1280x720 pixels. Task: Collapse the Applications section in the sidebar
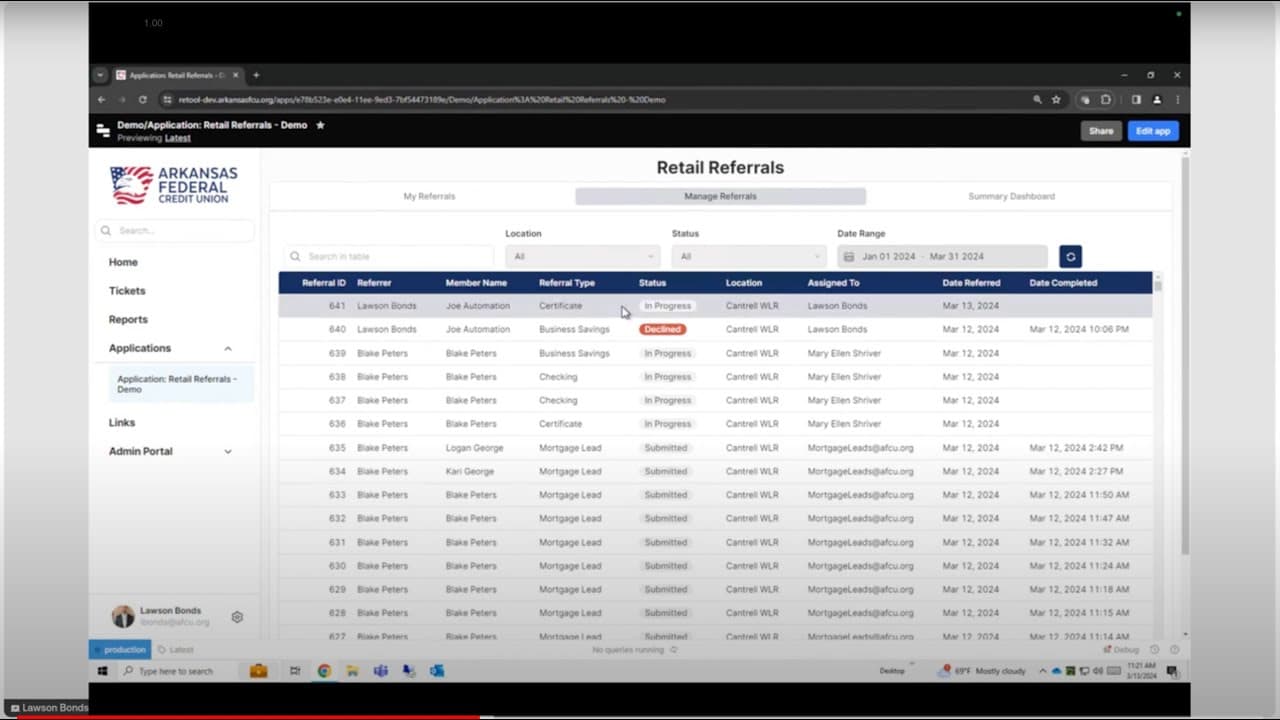pyautogui.click(x=227, y=348)
